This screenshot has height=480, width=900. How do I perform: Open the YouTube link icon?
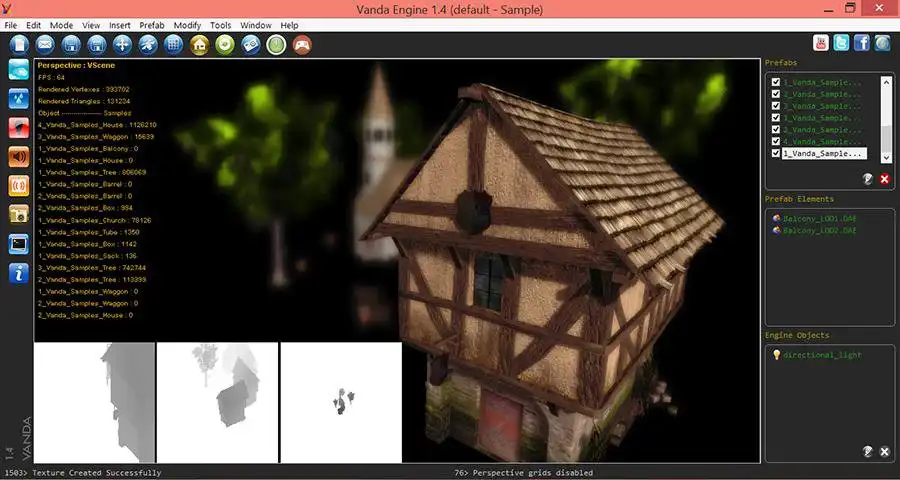coord(821,43)
